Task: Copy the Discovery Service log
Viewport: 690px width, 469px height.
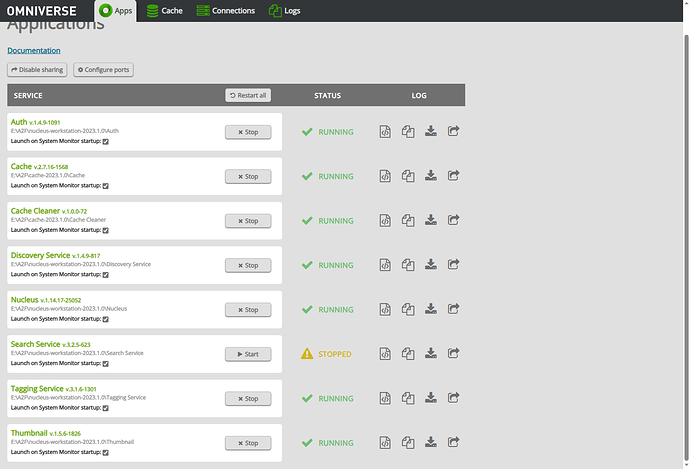Action: 408,265
